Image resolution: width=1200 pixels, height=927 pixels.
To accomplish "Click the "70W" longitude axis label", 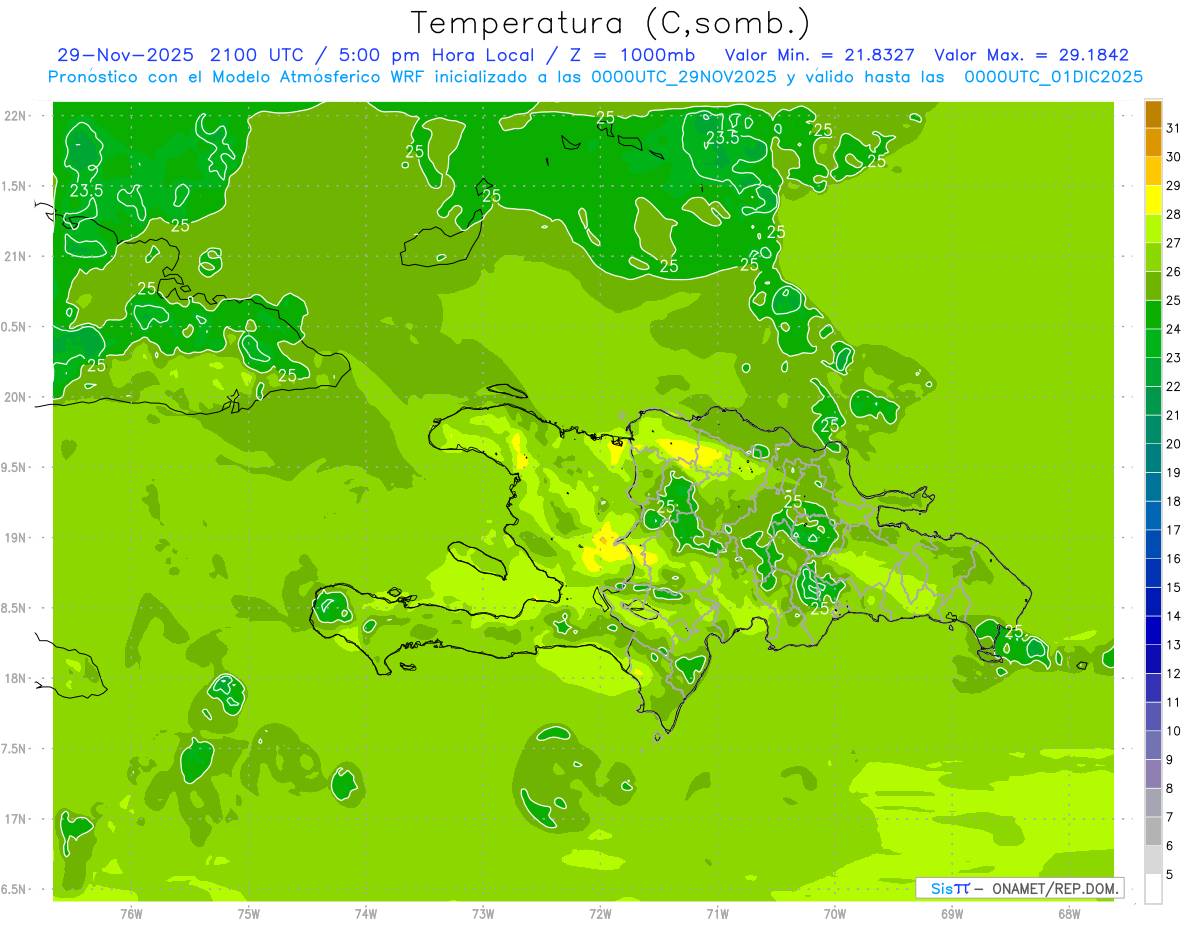I will (x=835, y=914).
